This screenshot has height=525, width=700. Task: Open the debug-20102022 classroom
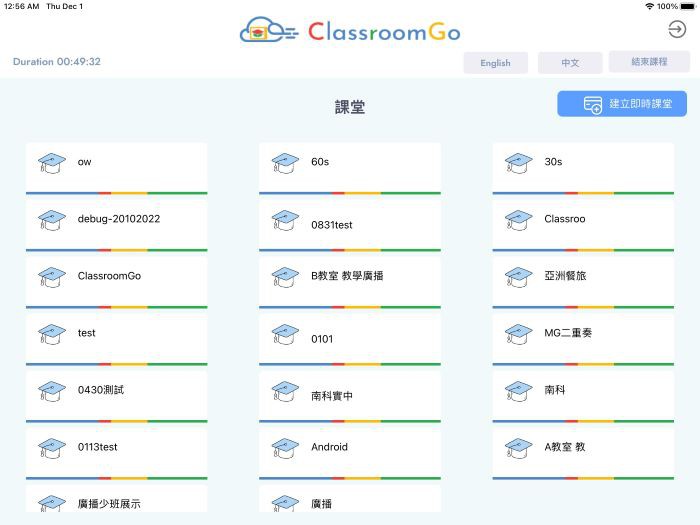[116, 220]
